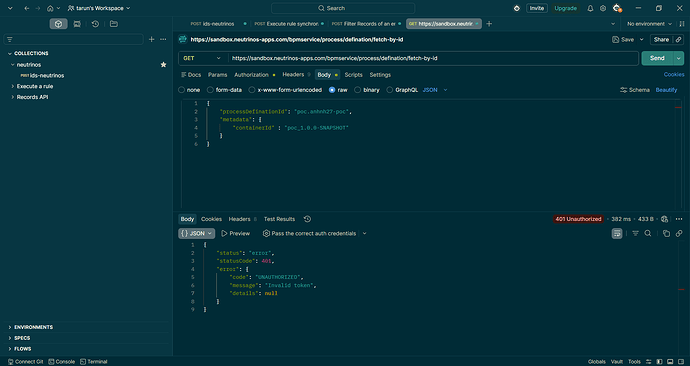690x366 pixels.
Task: Select x-www-form-urlencoded body type
Action: click(x=252, y=90)
